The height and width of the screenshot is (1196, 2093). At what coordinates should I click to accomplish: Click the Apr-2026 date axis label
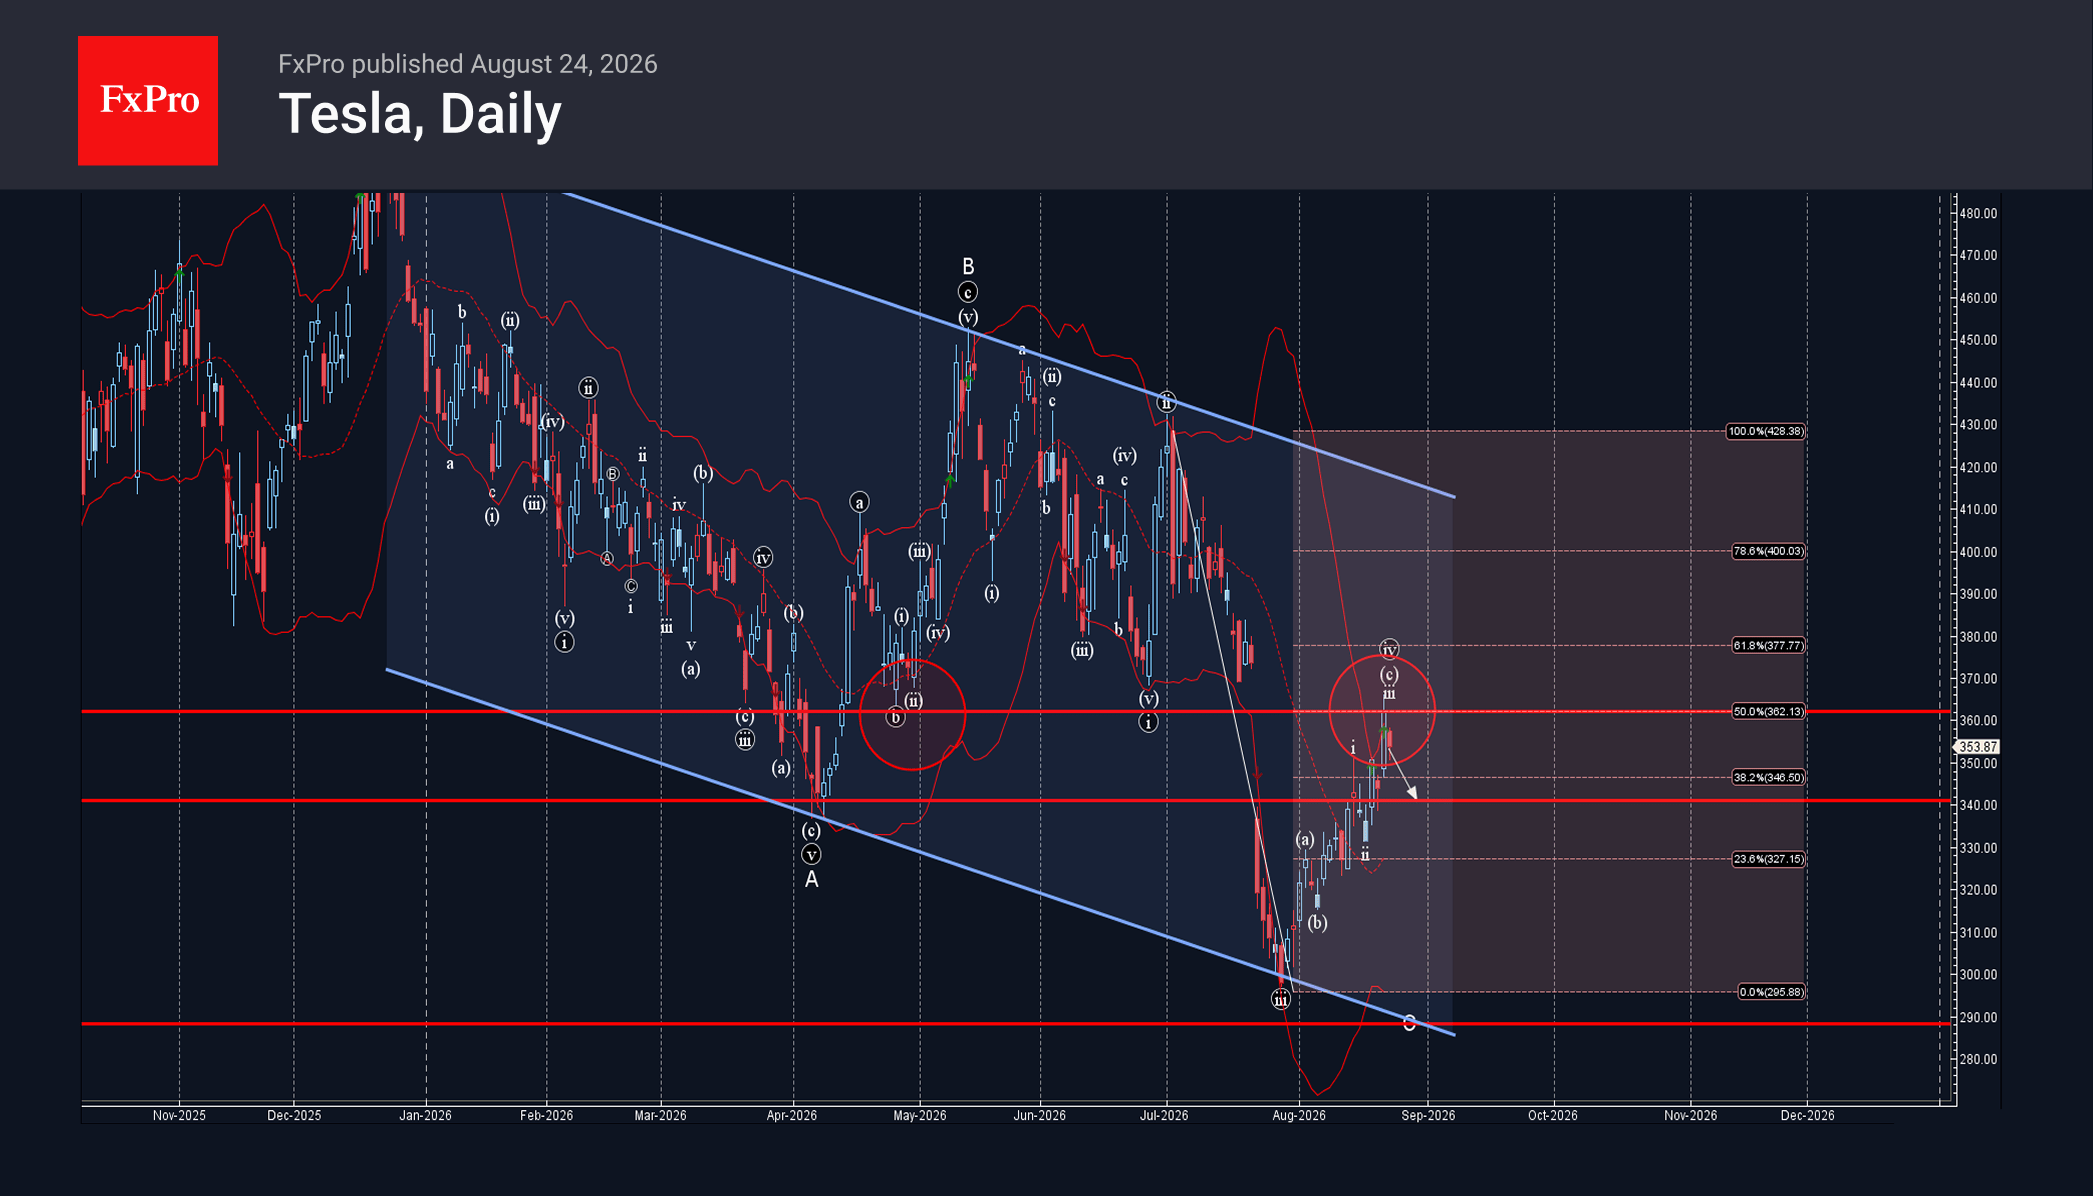(792, 1116)
